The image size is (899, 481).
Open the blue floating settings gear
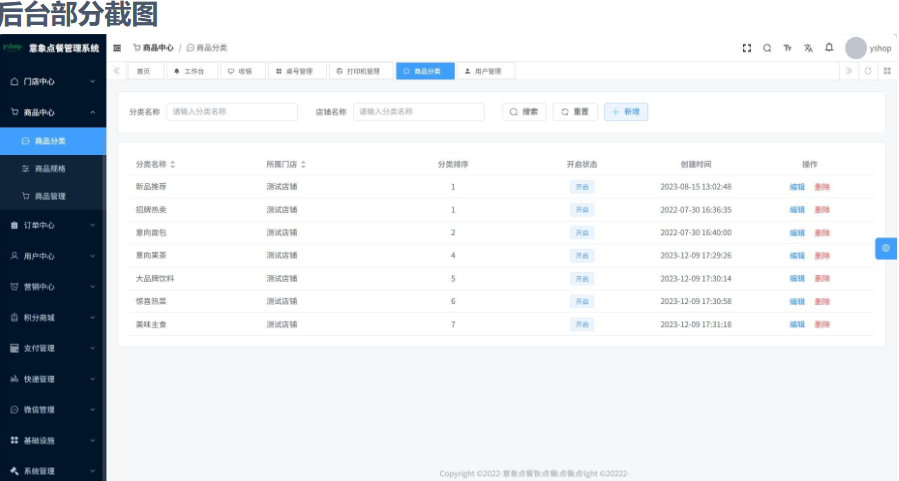click(x=886, y=248)
